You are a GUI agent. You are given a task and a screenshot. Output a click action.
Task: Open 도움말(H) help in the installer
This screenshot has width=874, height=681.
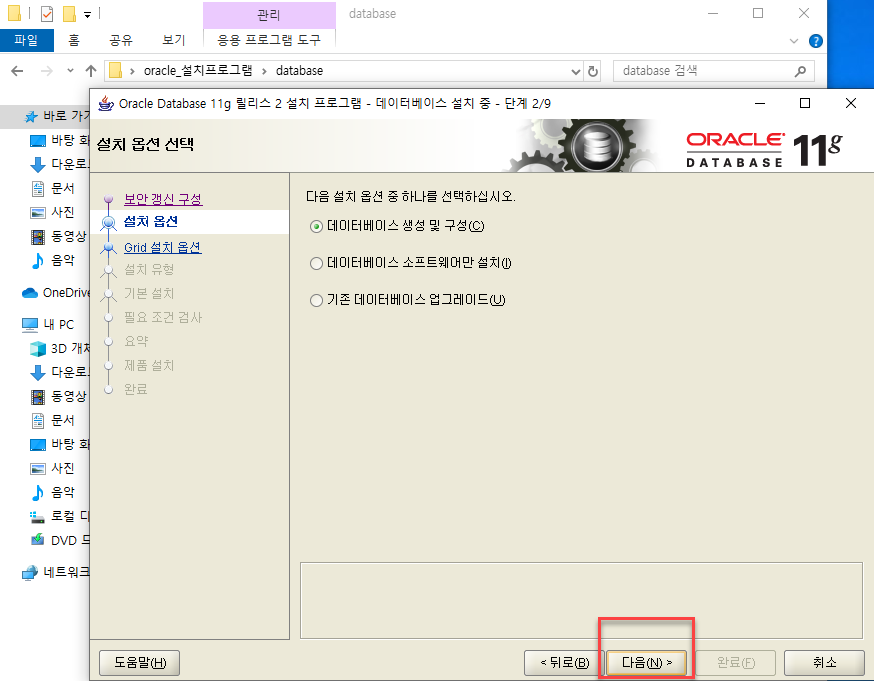(139, 663)
